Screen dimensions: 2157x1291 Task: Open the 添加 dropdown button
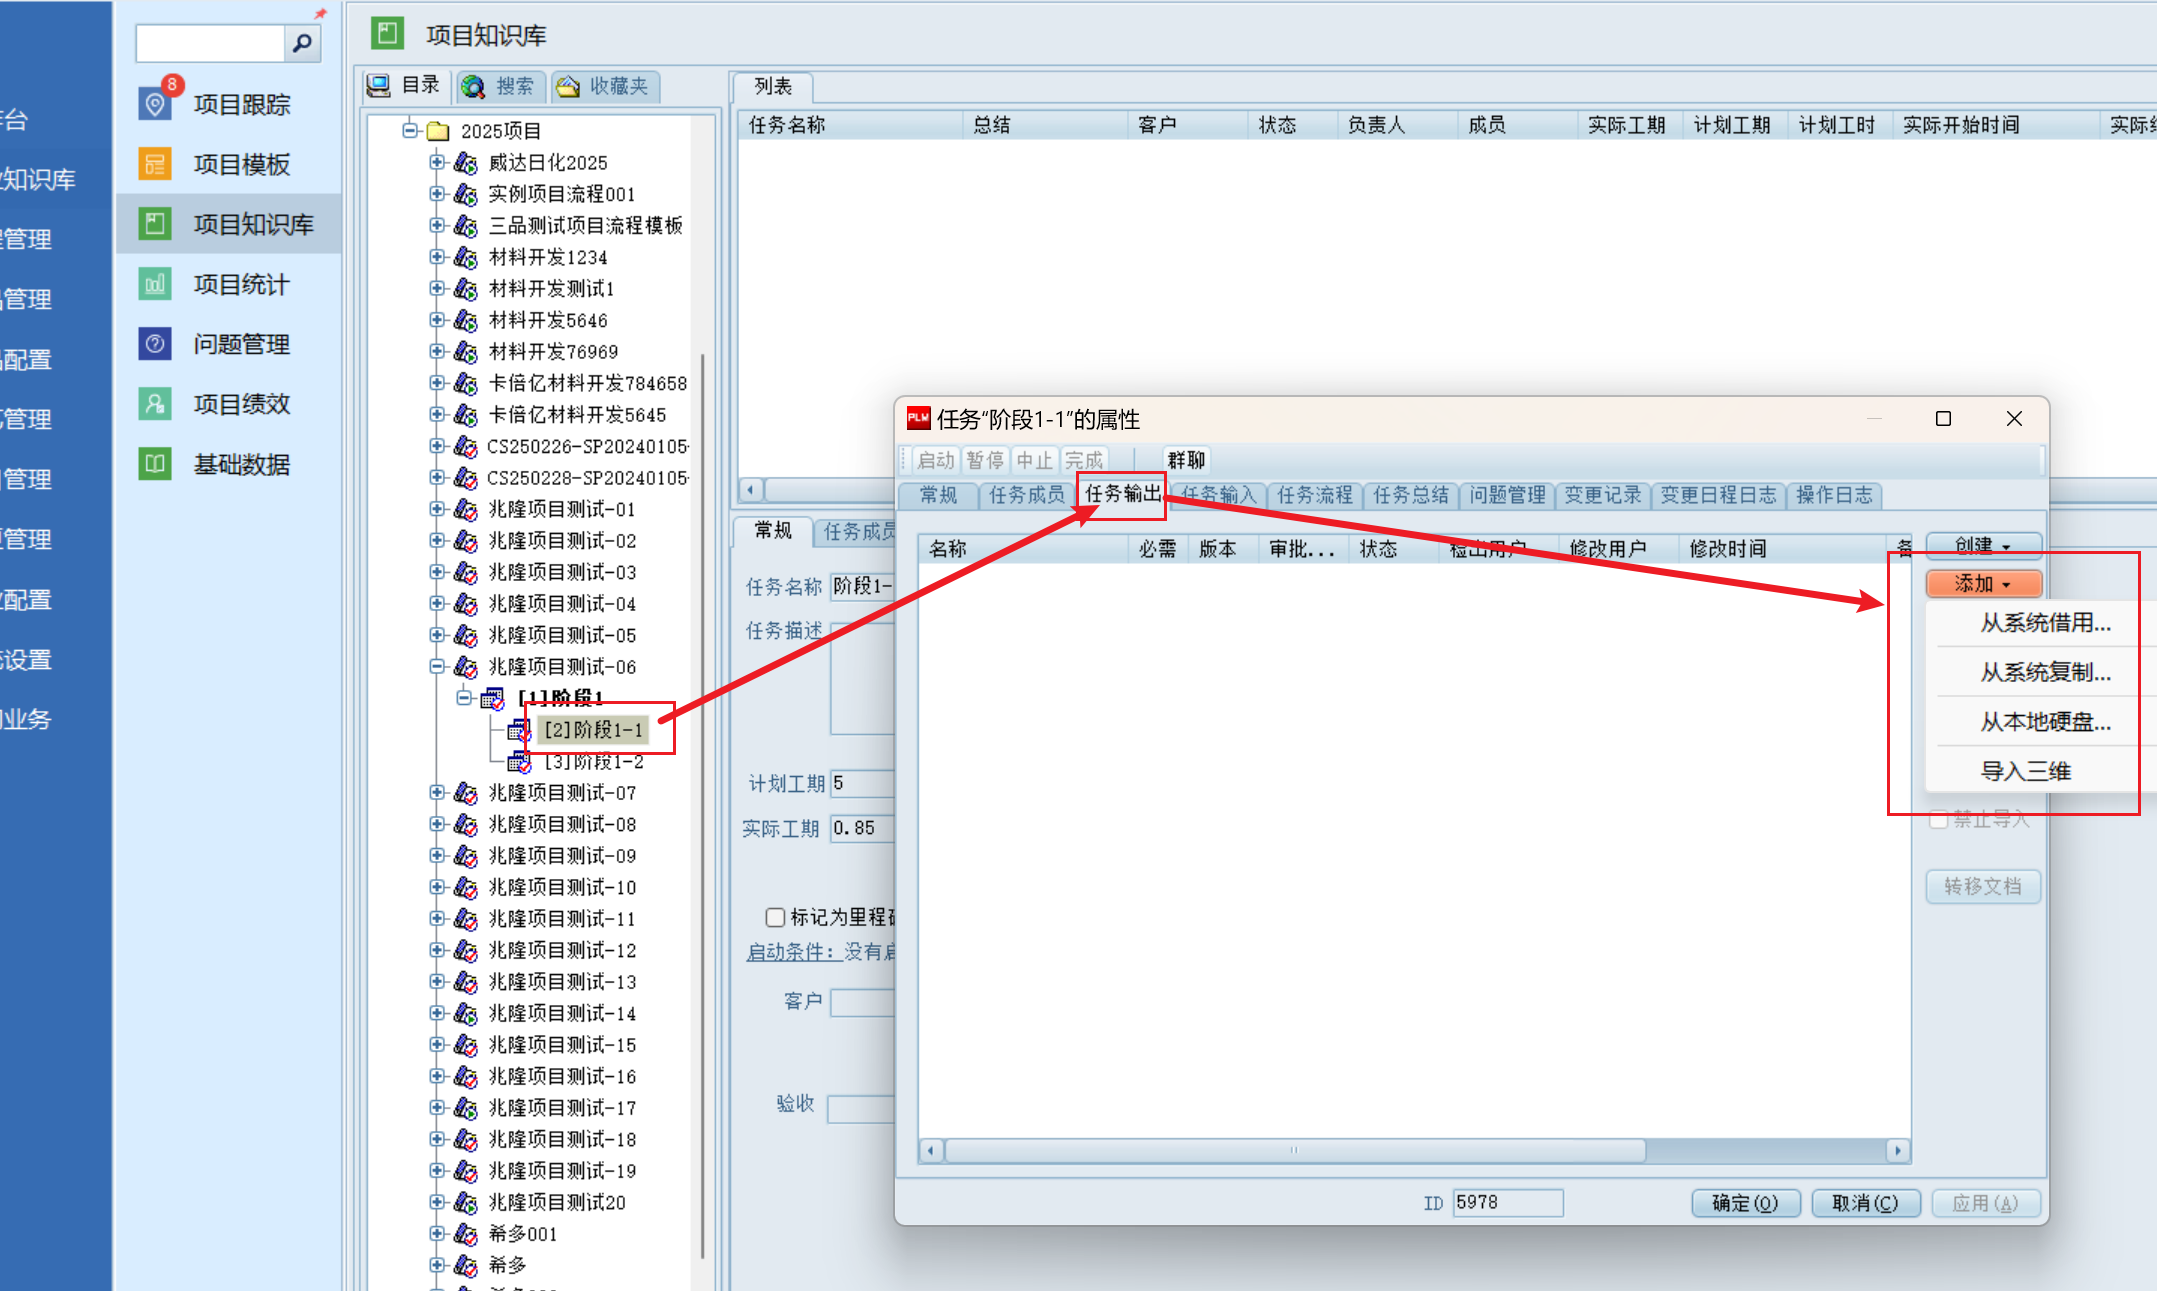pos(1983,583)
